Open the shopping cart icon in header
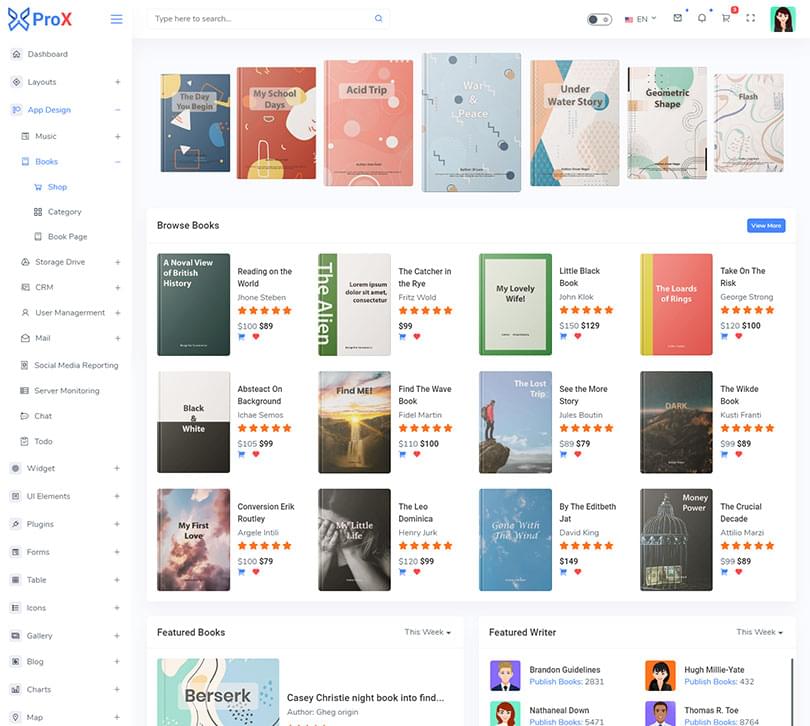 tap(726, 19)
